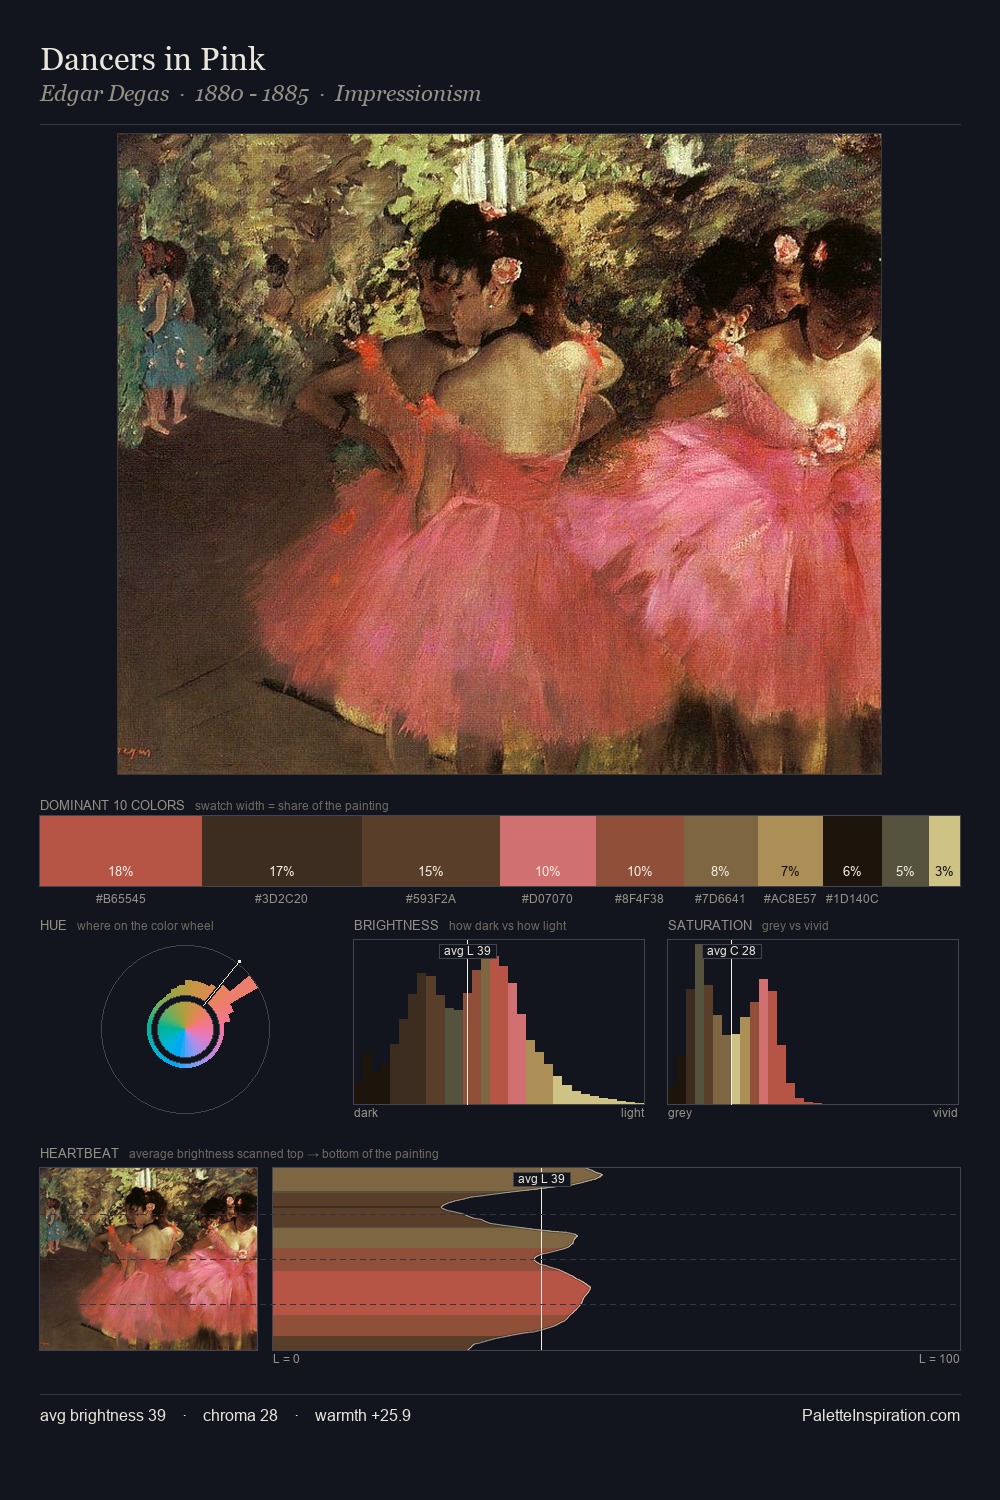1000x1500 pixels.
Task: Click the #AC8E57 hex code label
Action: (x=790, y=899)
